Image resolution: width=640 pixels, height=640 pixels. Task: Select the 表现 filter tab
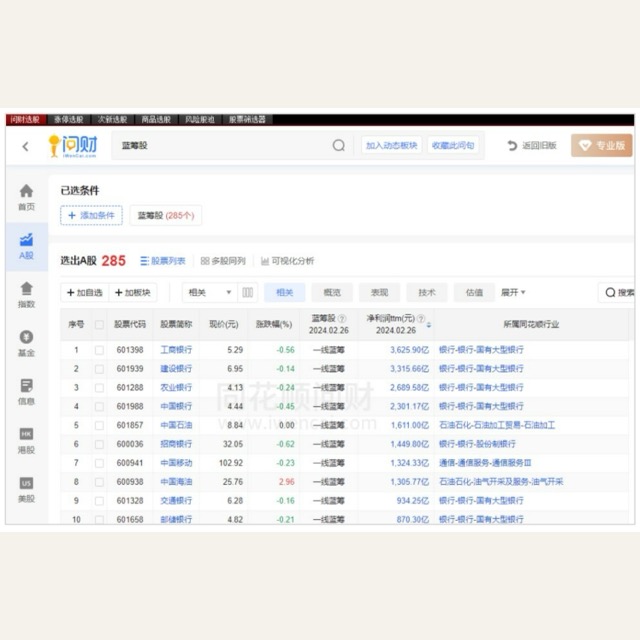[x=379, y=292]
